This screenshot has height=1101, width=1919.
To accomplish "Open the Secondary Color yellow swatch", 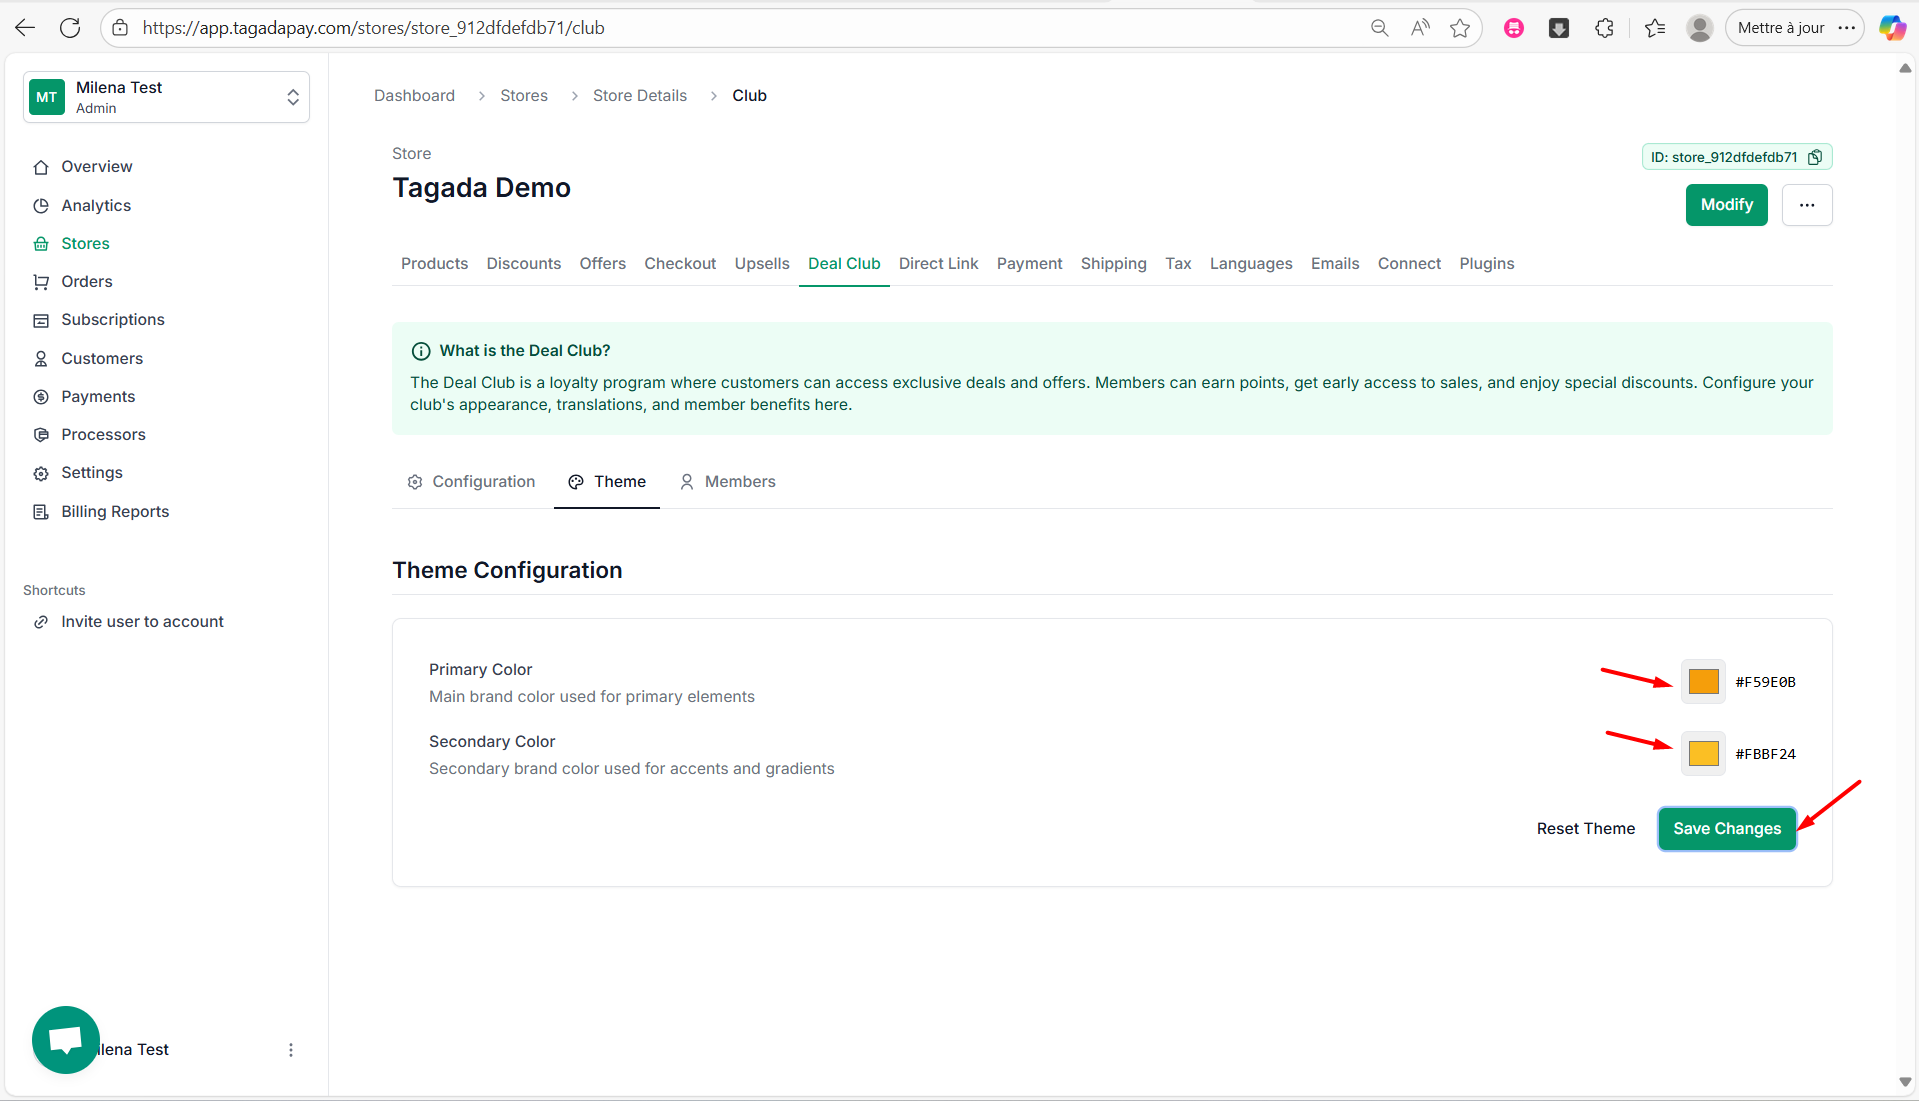I will pos(1703,754).
